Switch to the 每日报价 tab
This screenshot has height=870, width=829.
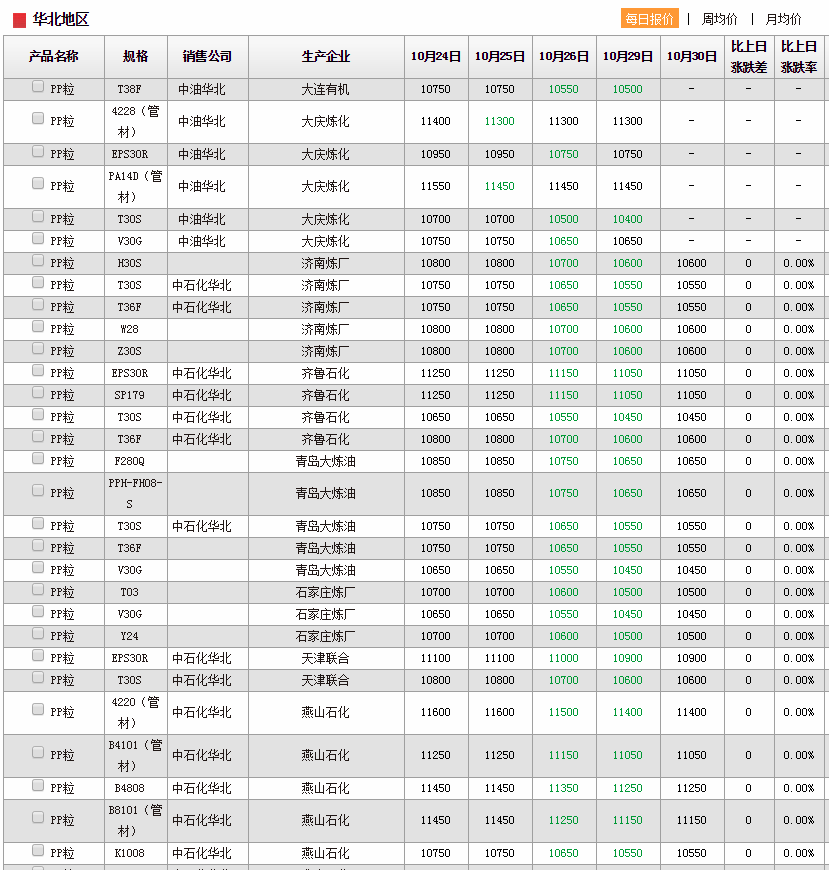[x=649, y=19]
